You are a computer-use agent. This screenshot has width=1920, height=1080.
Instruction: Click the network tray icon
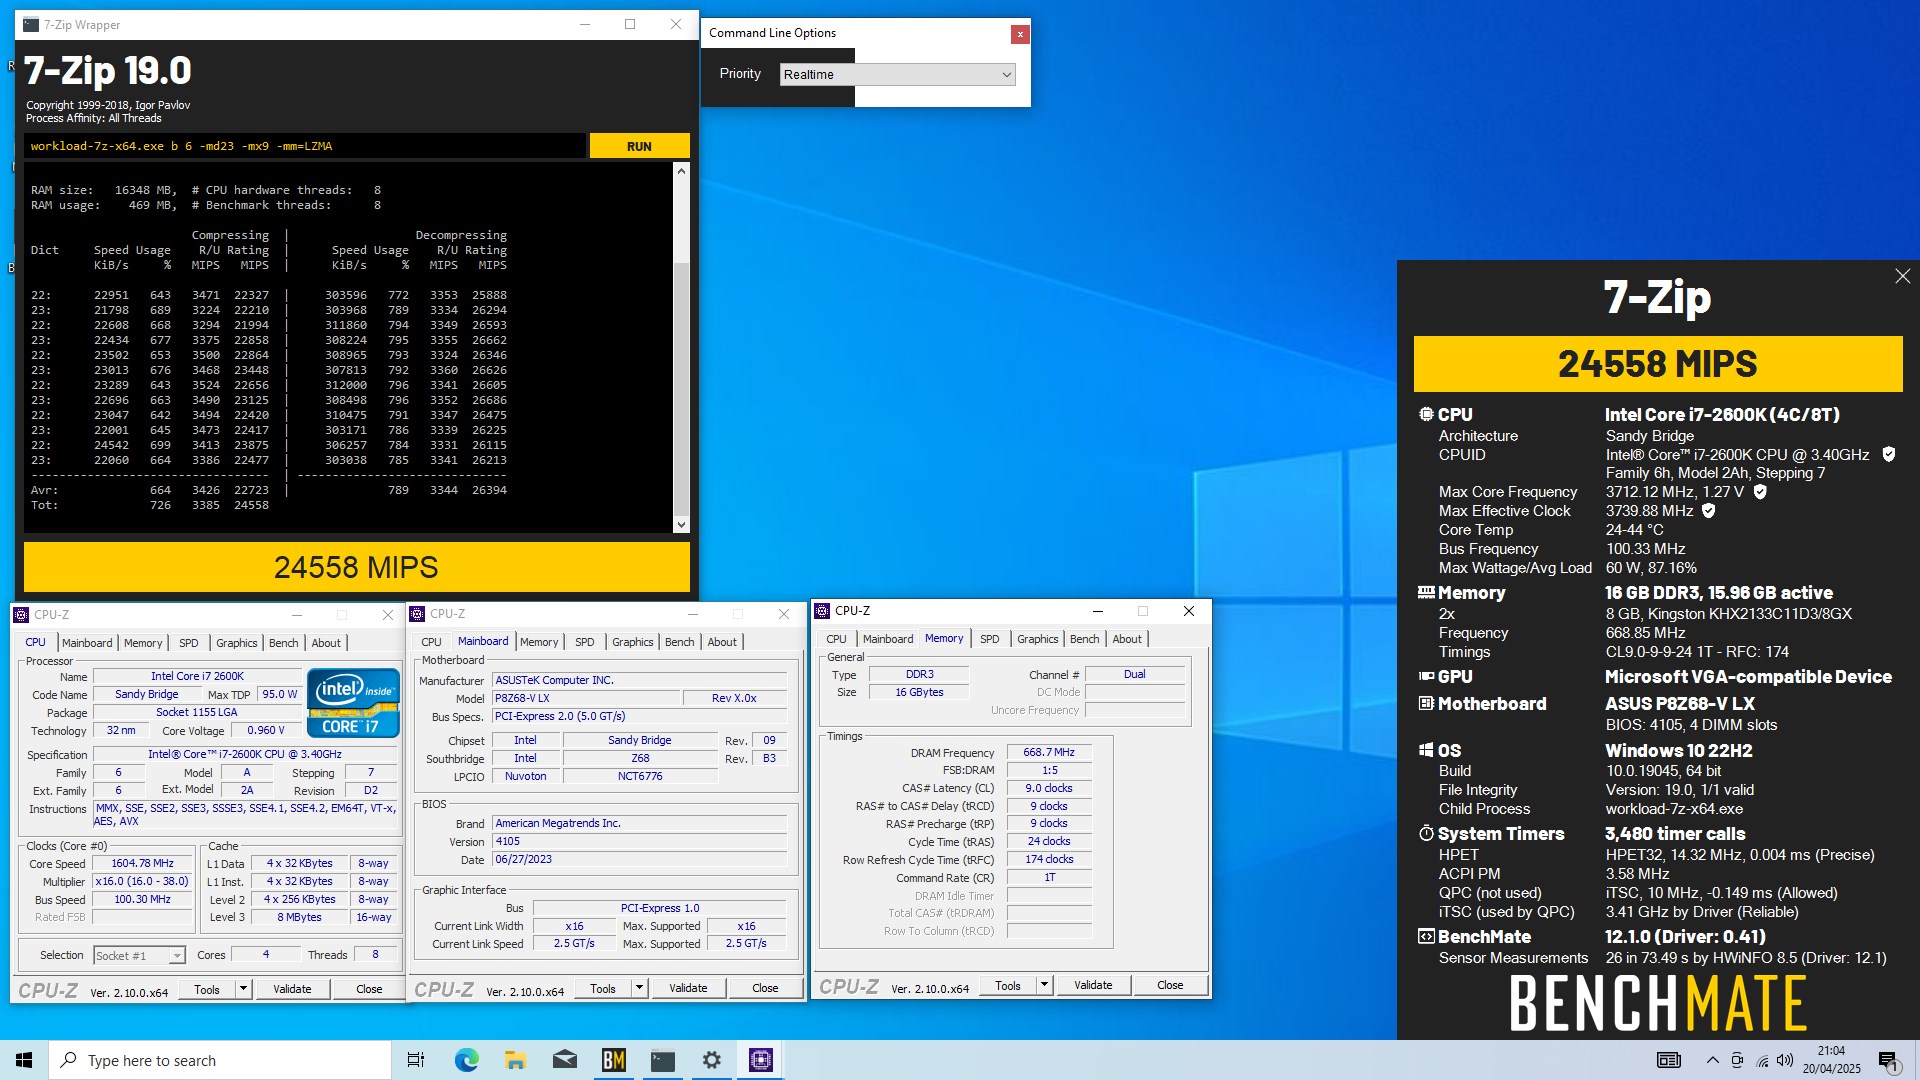click(1761, 1060)
